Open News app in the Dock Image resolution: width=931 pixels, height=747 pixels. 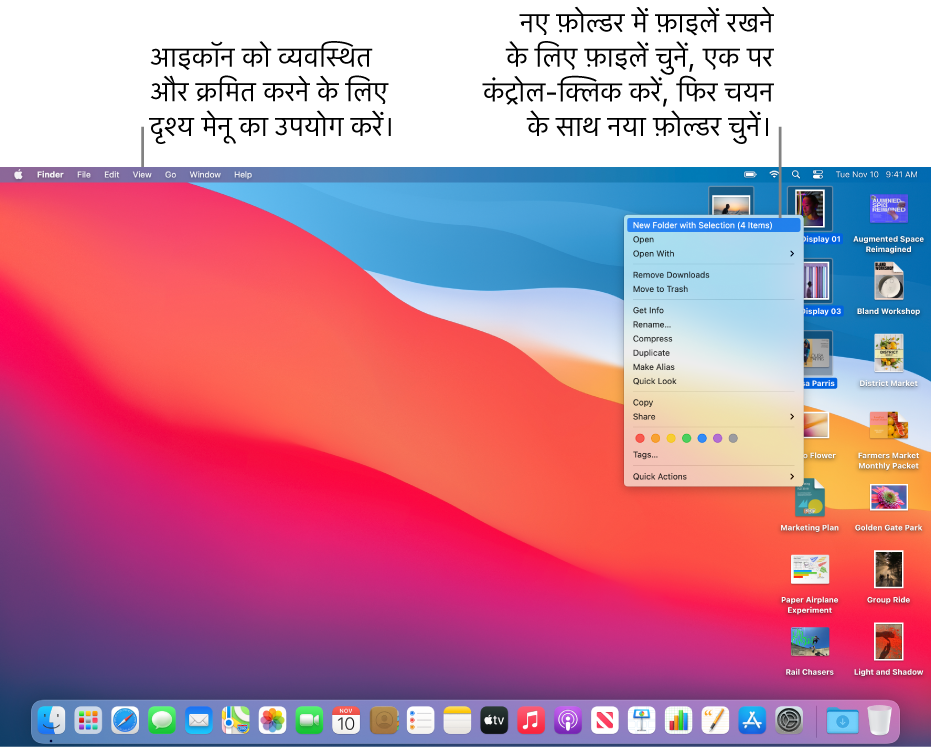pos(604,721)
